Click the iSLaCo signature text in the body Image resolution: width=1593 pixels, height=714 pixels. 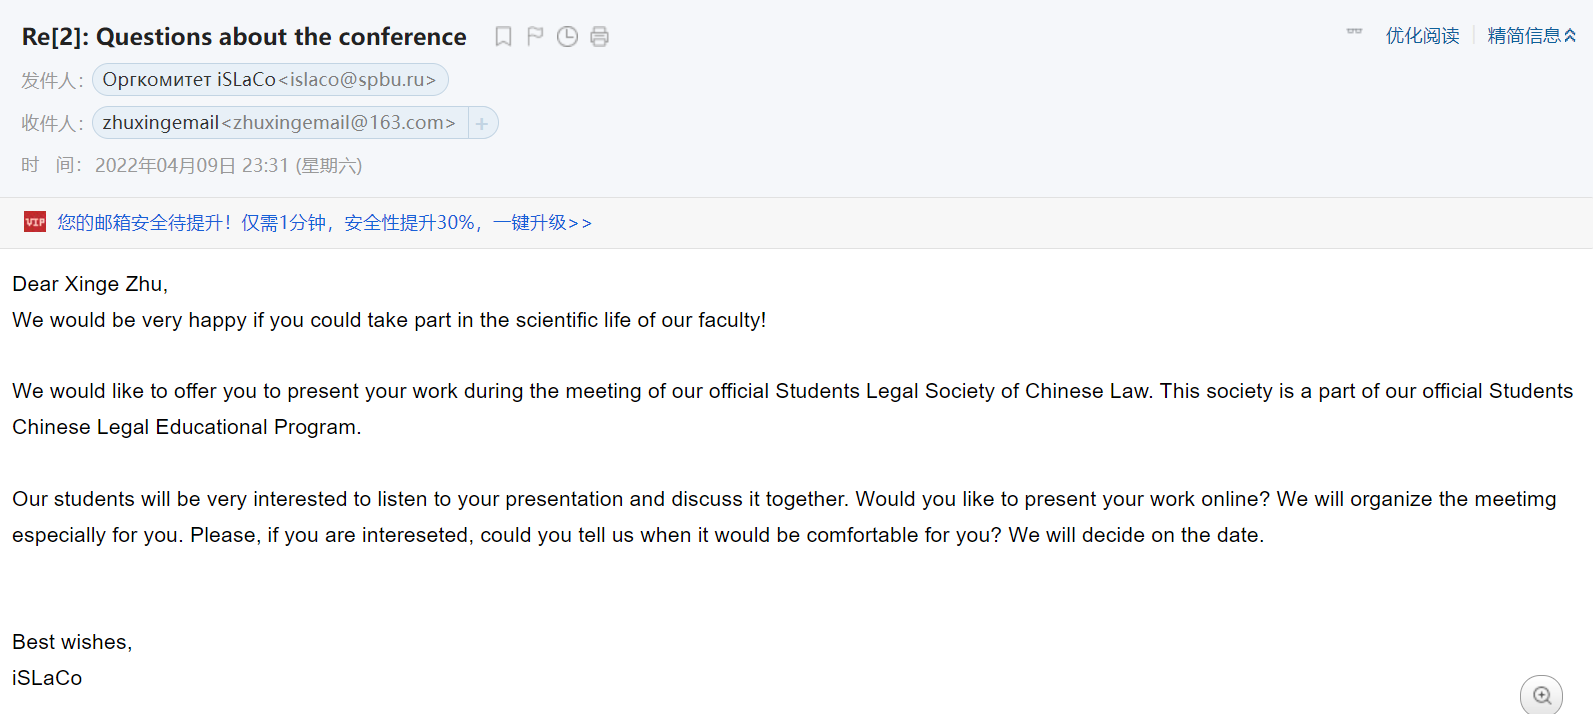(47, 678)
